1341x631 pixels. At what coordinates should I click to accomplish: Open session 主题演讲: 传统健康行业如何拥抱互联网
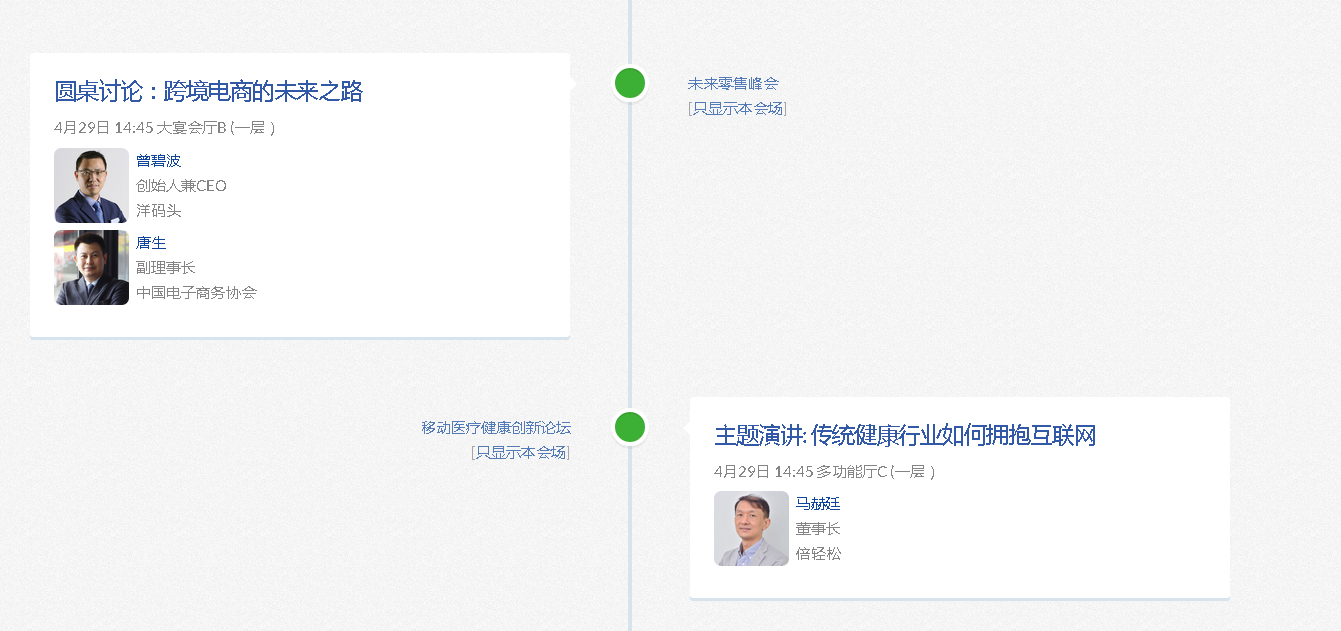[905, 436]
